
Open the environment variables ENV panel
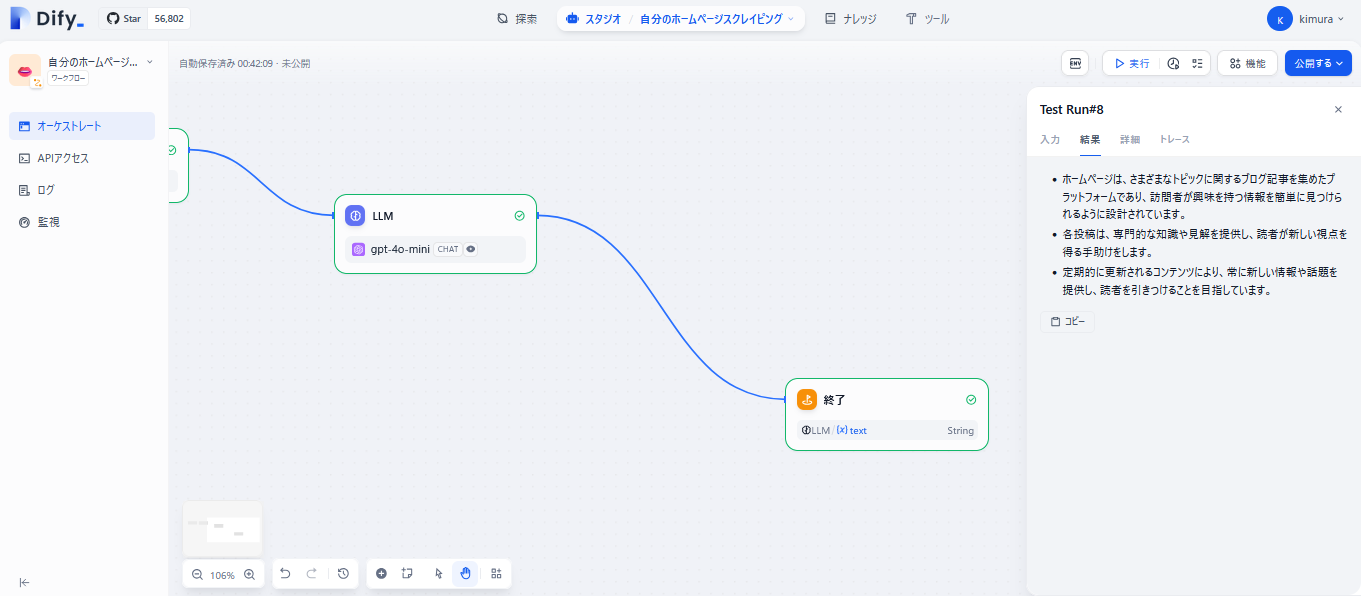pos(1076,63)
